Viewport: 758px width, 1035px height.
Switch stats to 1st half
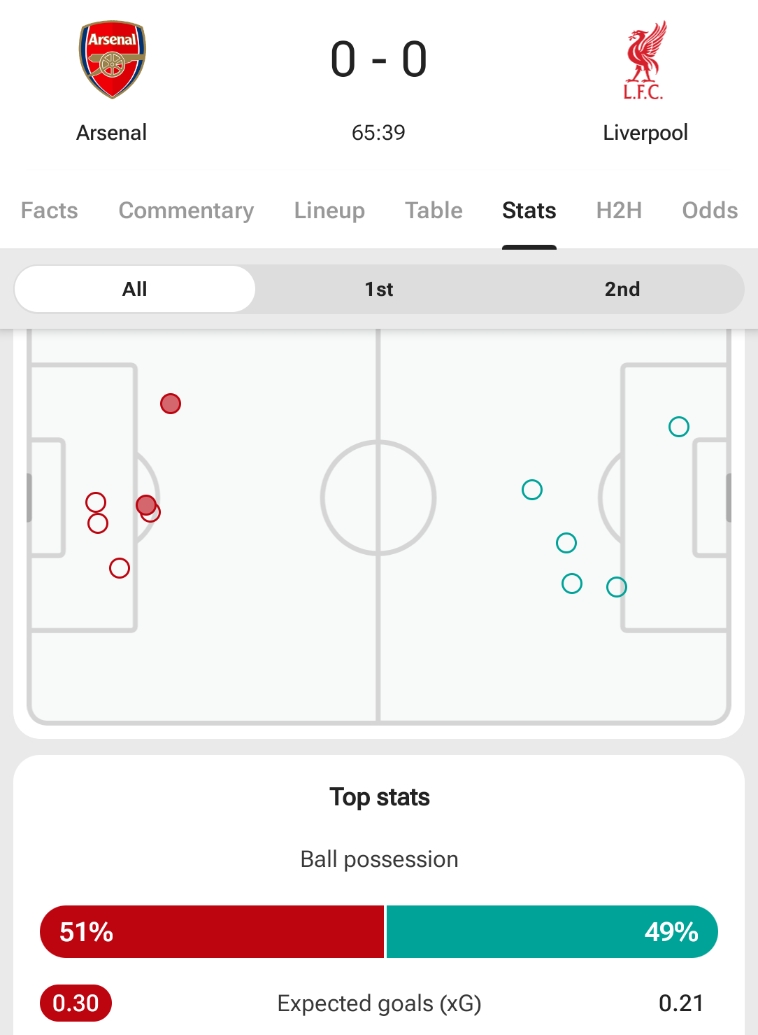pyautogui.click(x=379, y=289)
